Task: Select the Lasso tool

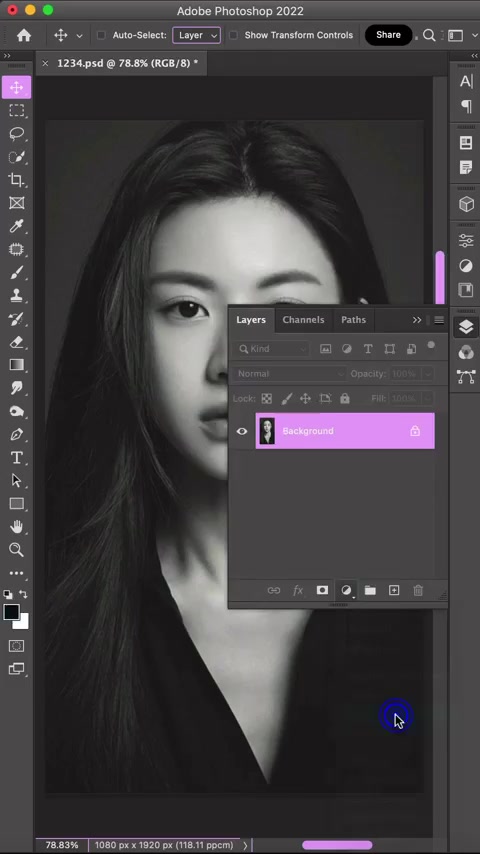Action: click(16, 134)
